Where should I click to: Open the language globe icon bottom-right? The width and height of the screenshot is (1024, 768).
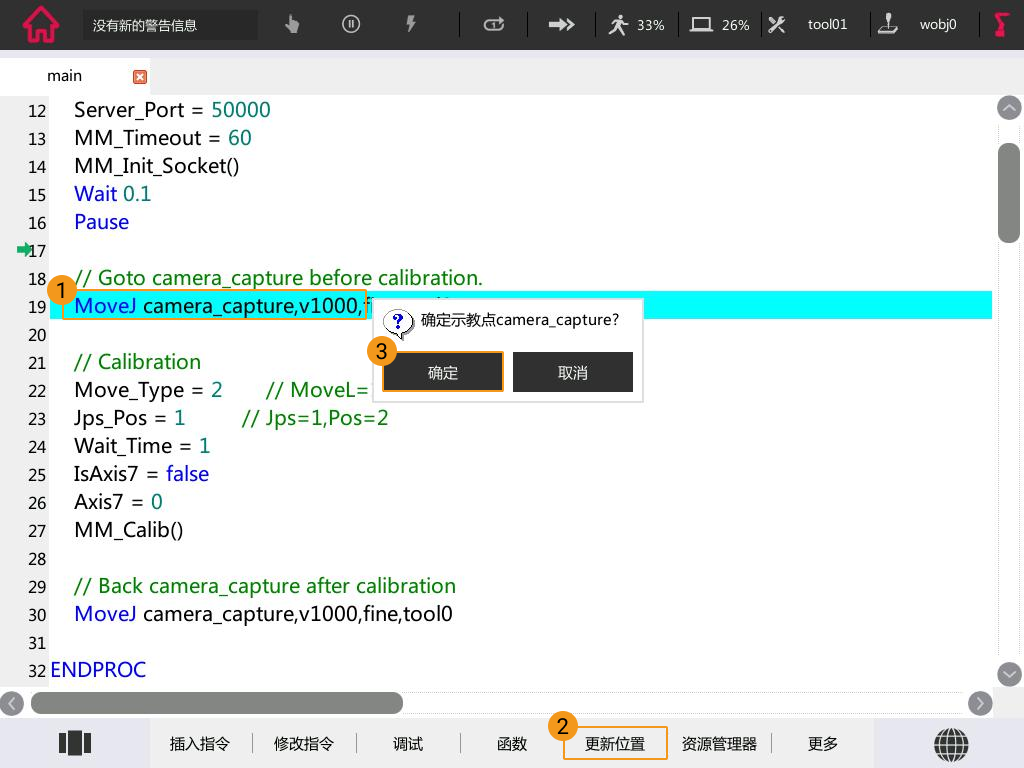coord(951,744)
